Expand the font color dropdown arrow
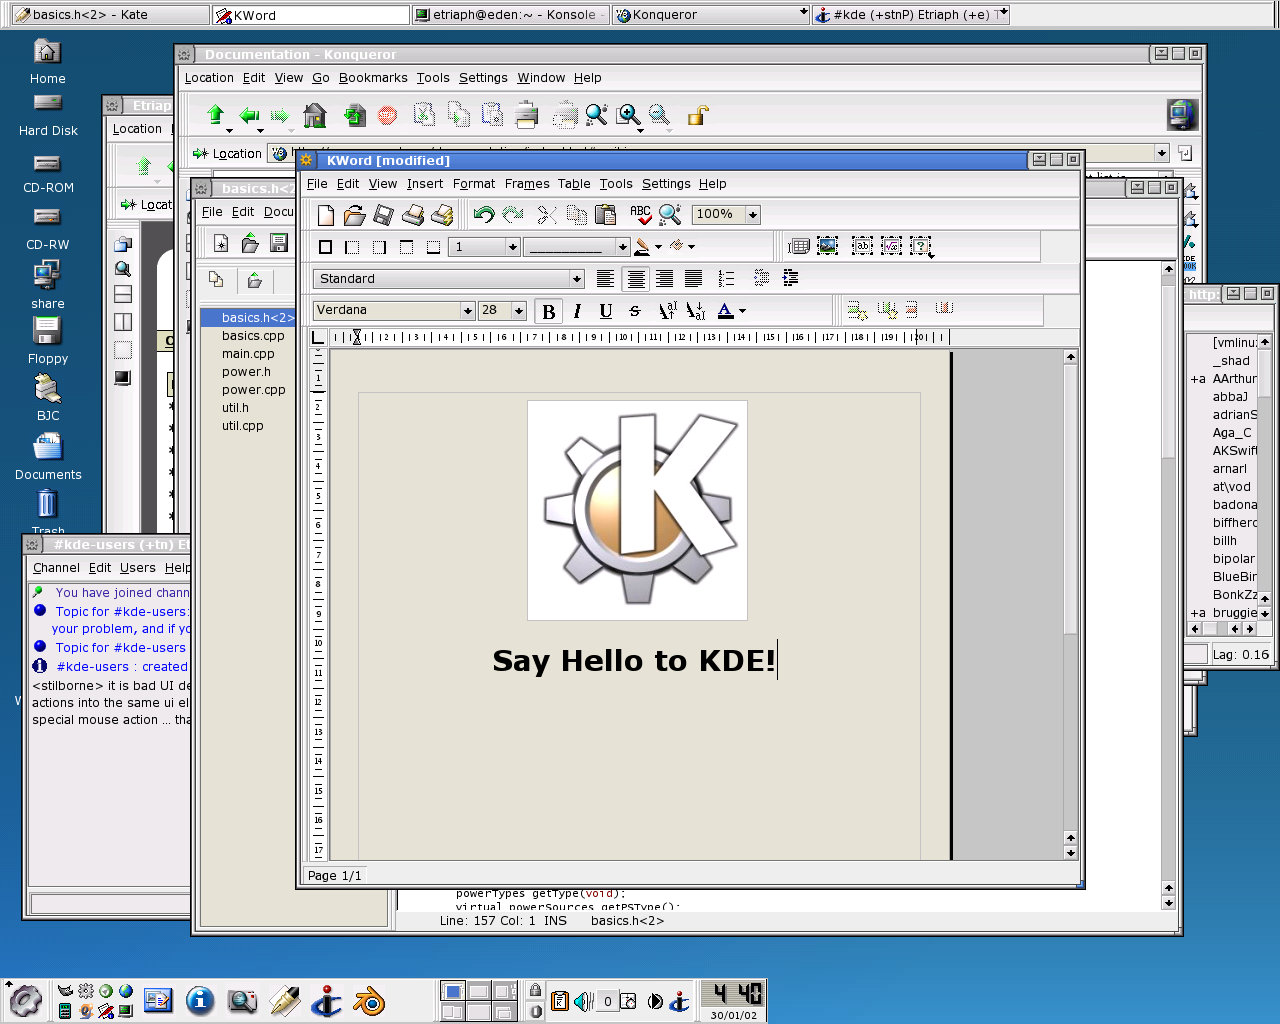Viewport: 1280px width, 1024px height. click(x=742, y=312)
